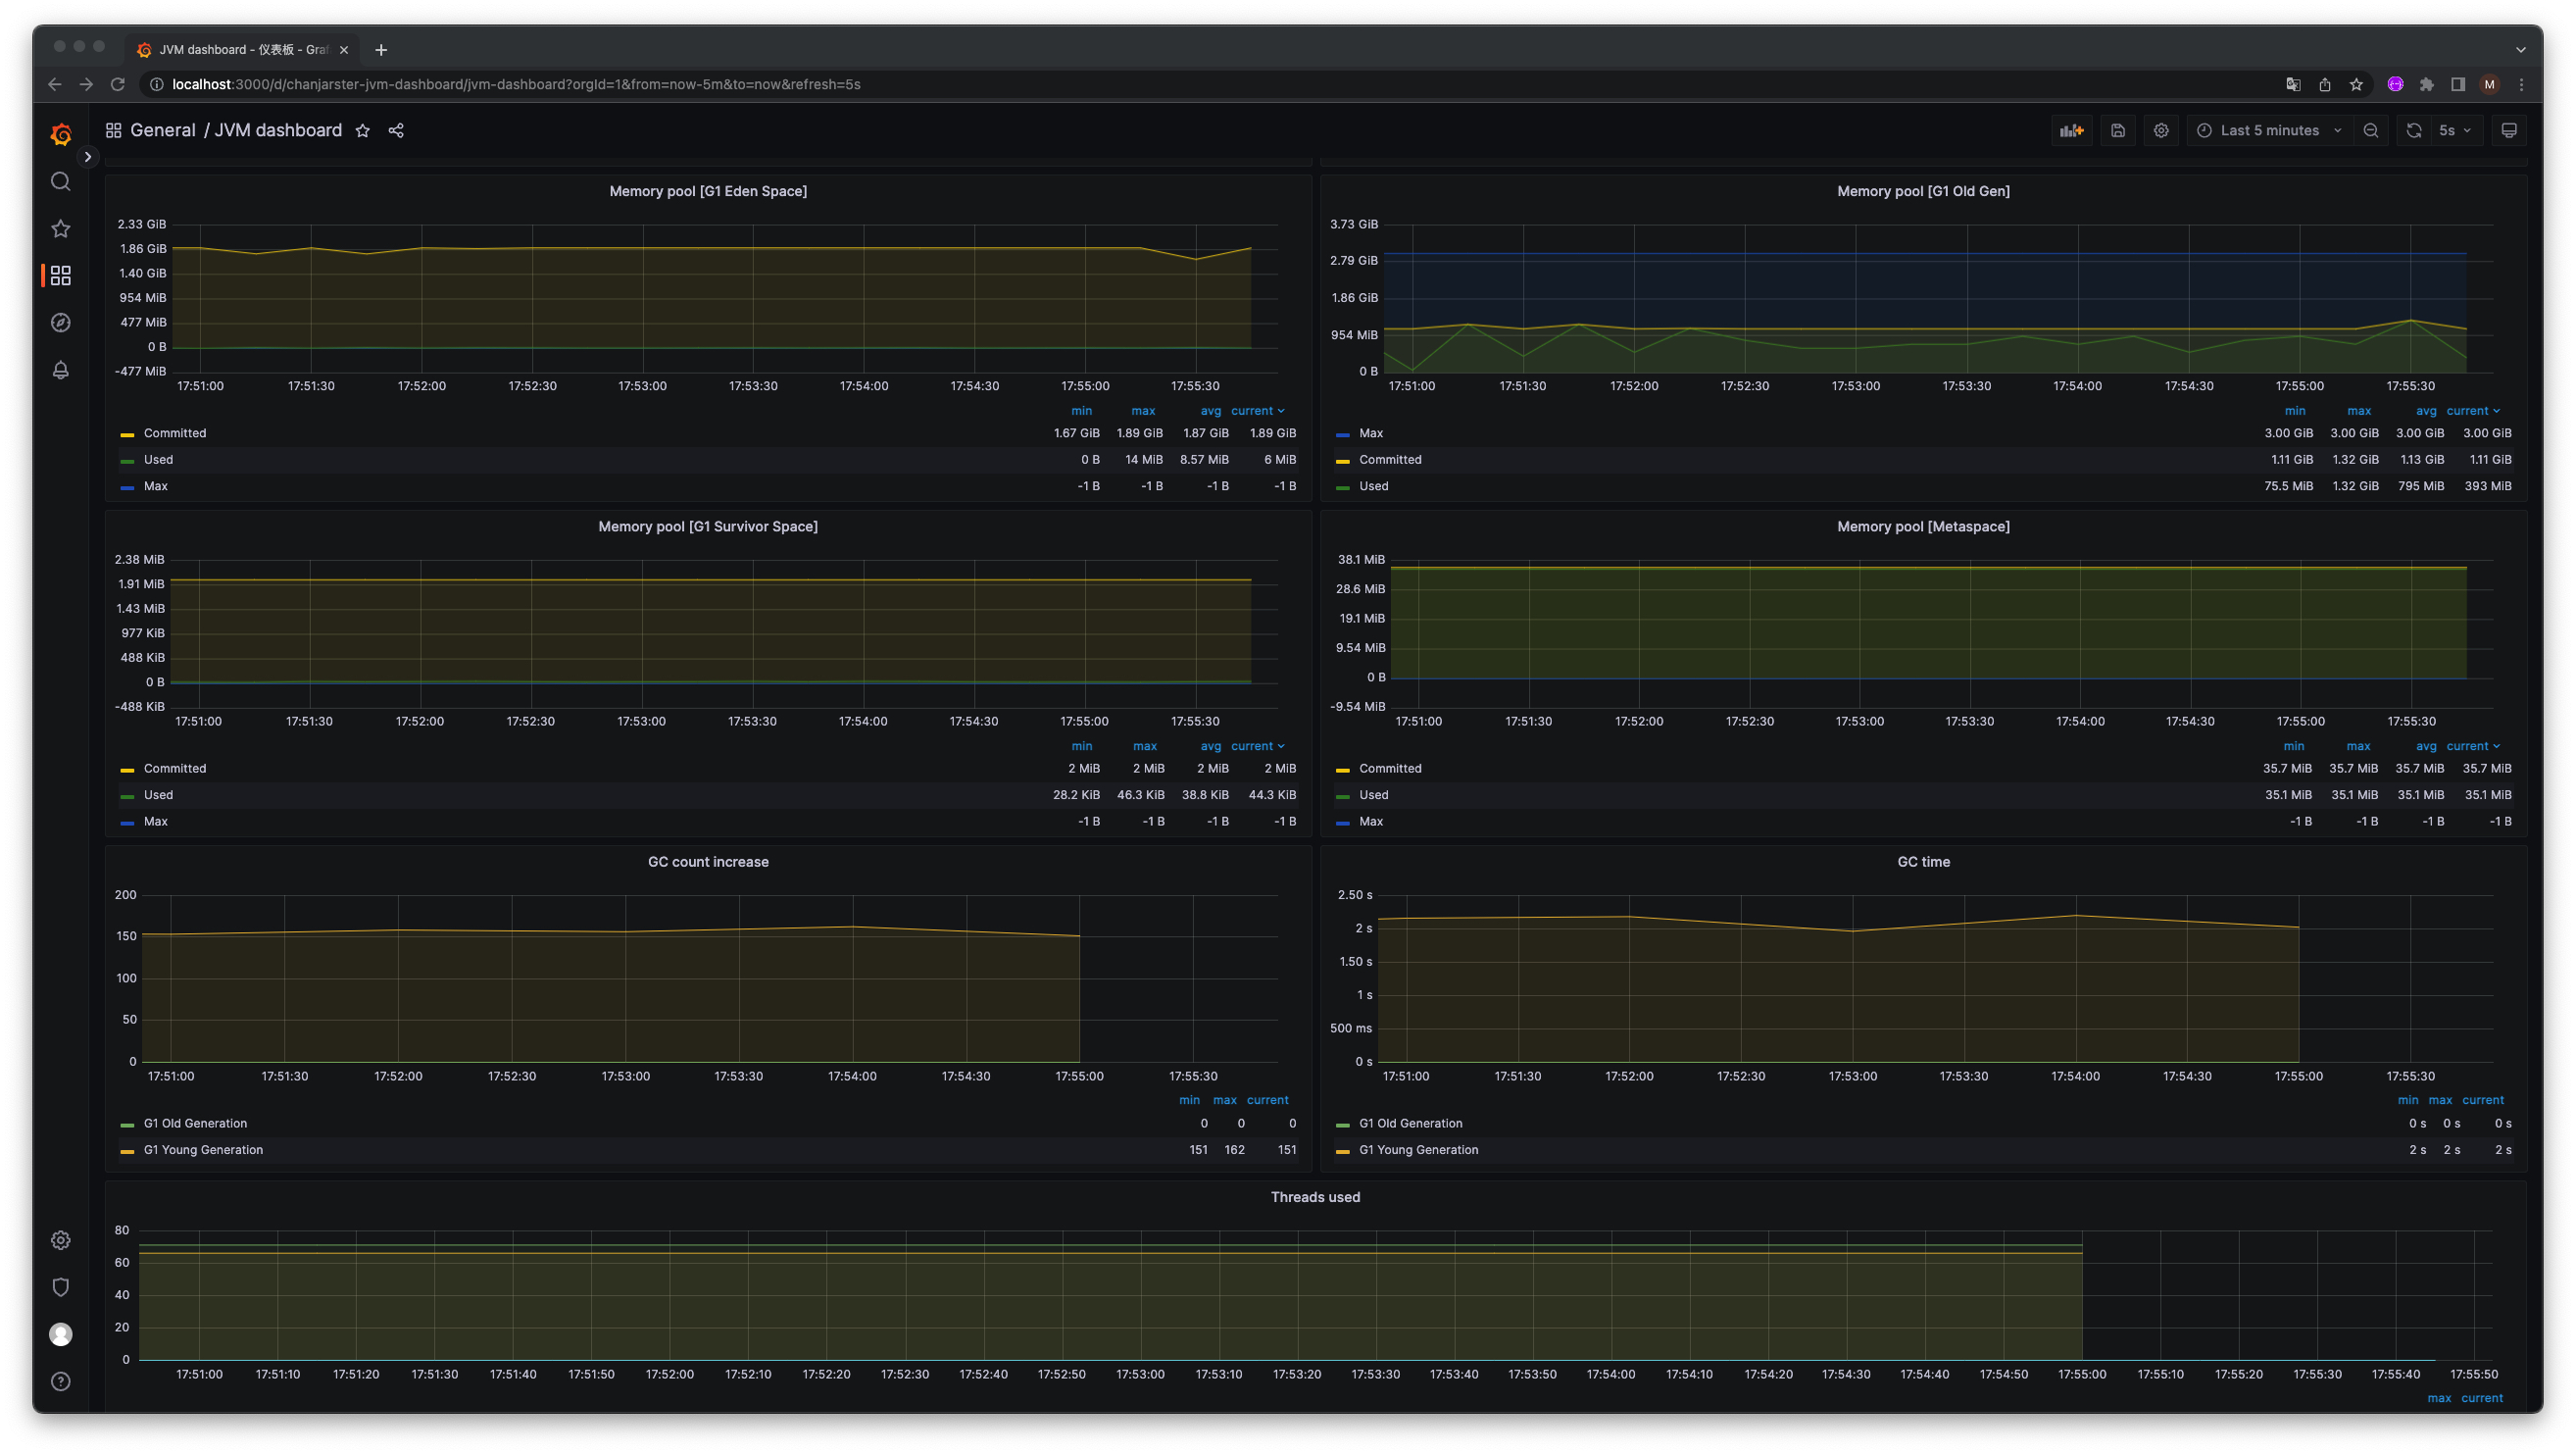Click the General breadcrumb link
This screenshot has height=1454, width=2576.
(163, 130)
